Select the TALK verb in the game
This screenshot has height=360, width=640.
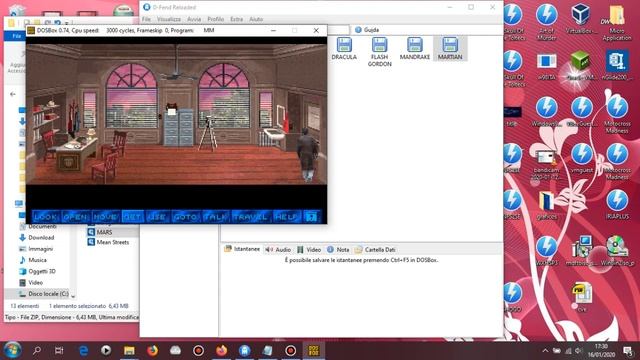[215, 217]
